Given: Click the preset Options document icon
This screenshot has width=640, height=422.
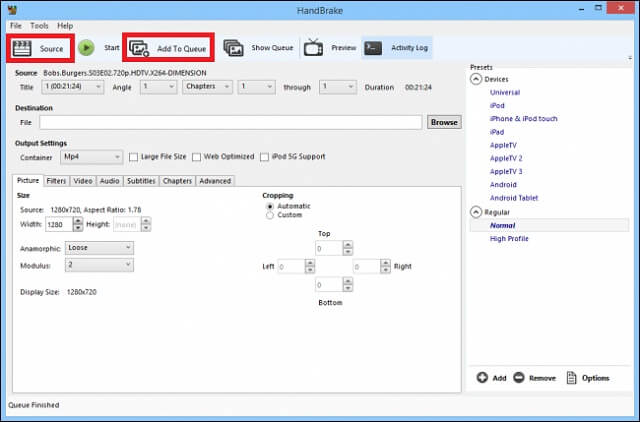Looking at the screenshot, I should [x=571, y=378].
